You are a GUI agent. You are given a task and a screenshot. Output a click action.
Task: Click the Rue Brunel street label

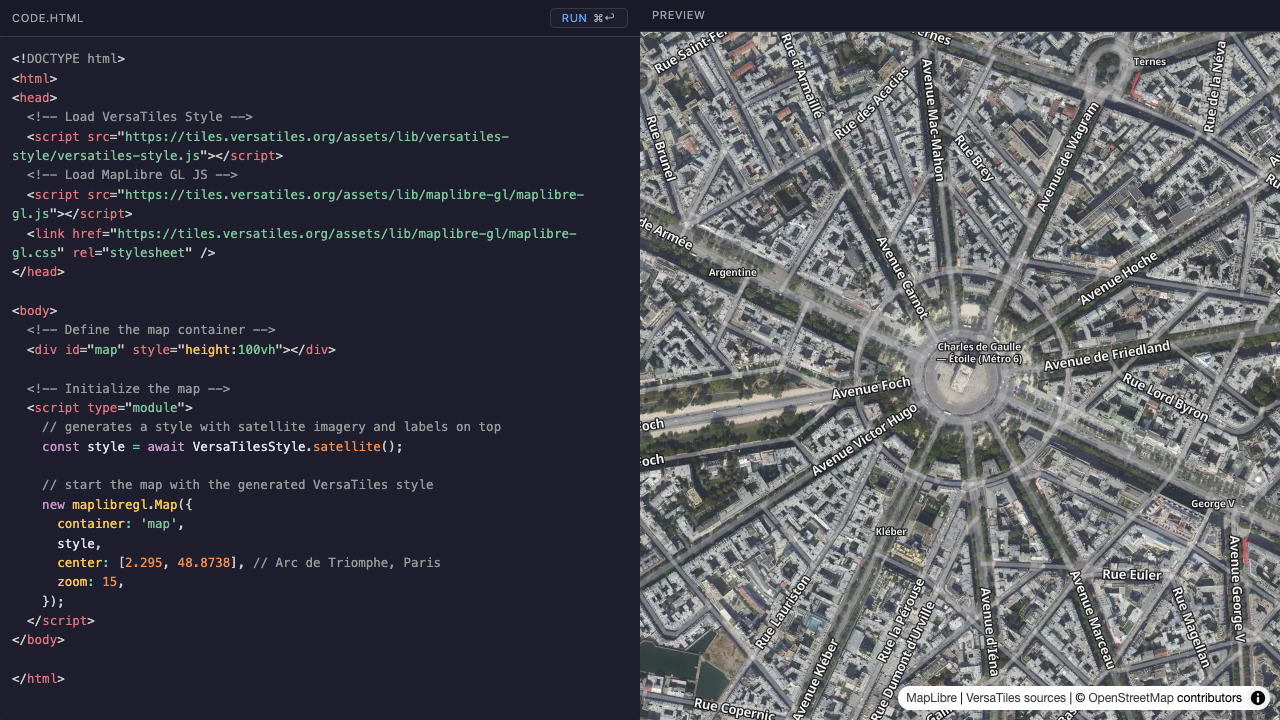click(x=661, y=148)
